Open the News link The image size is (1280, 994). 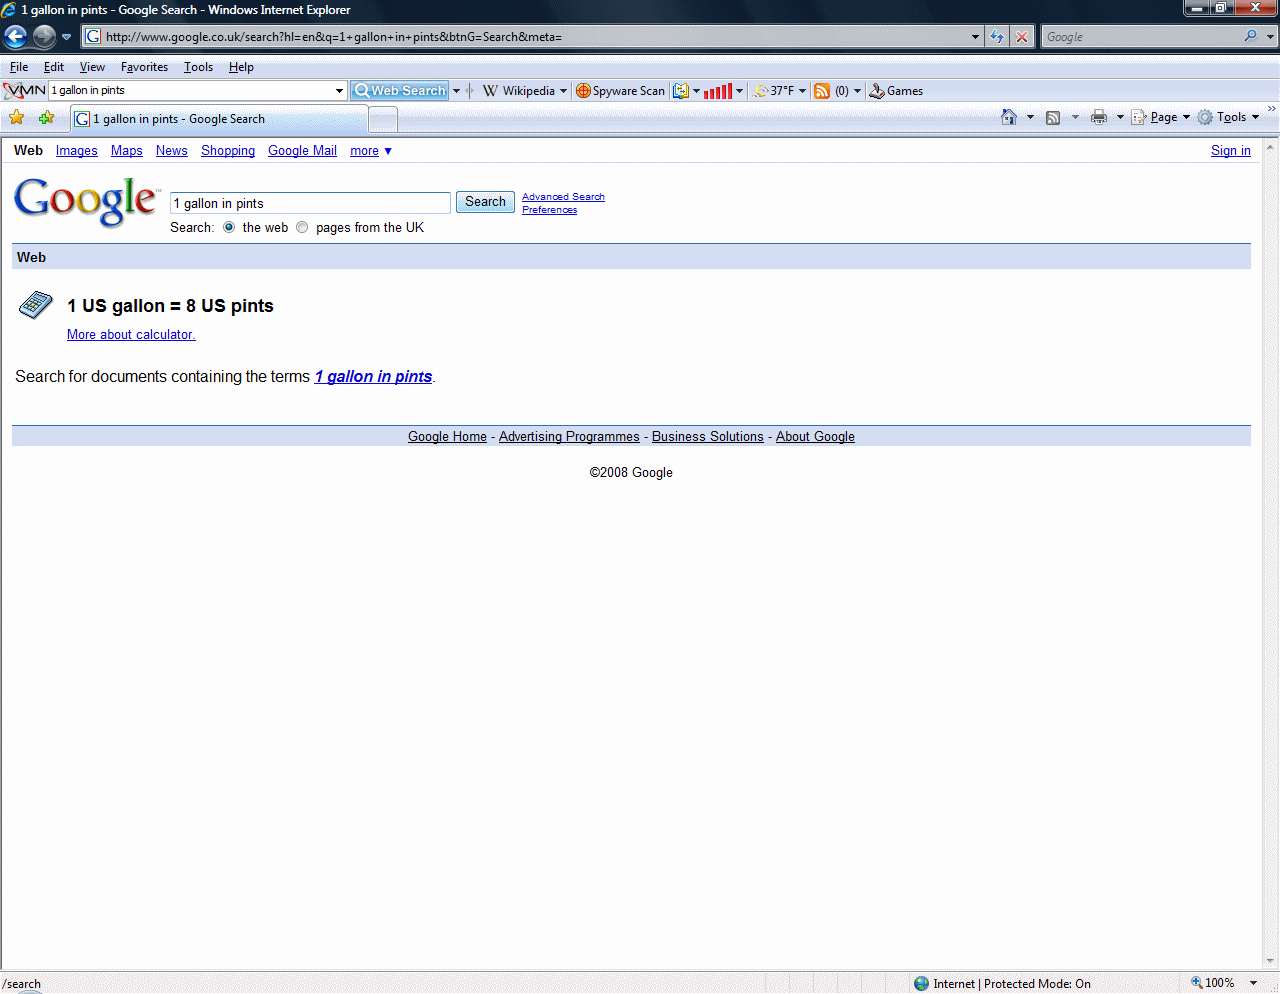coord(172,151)
